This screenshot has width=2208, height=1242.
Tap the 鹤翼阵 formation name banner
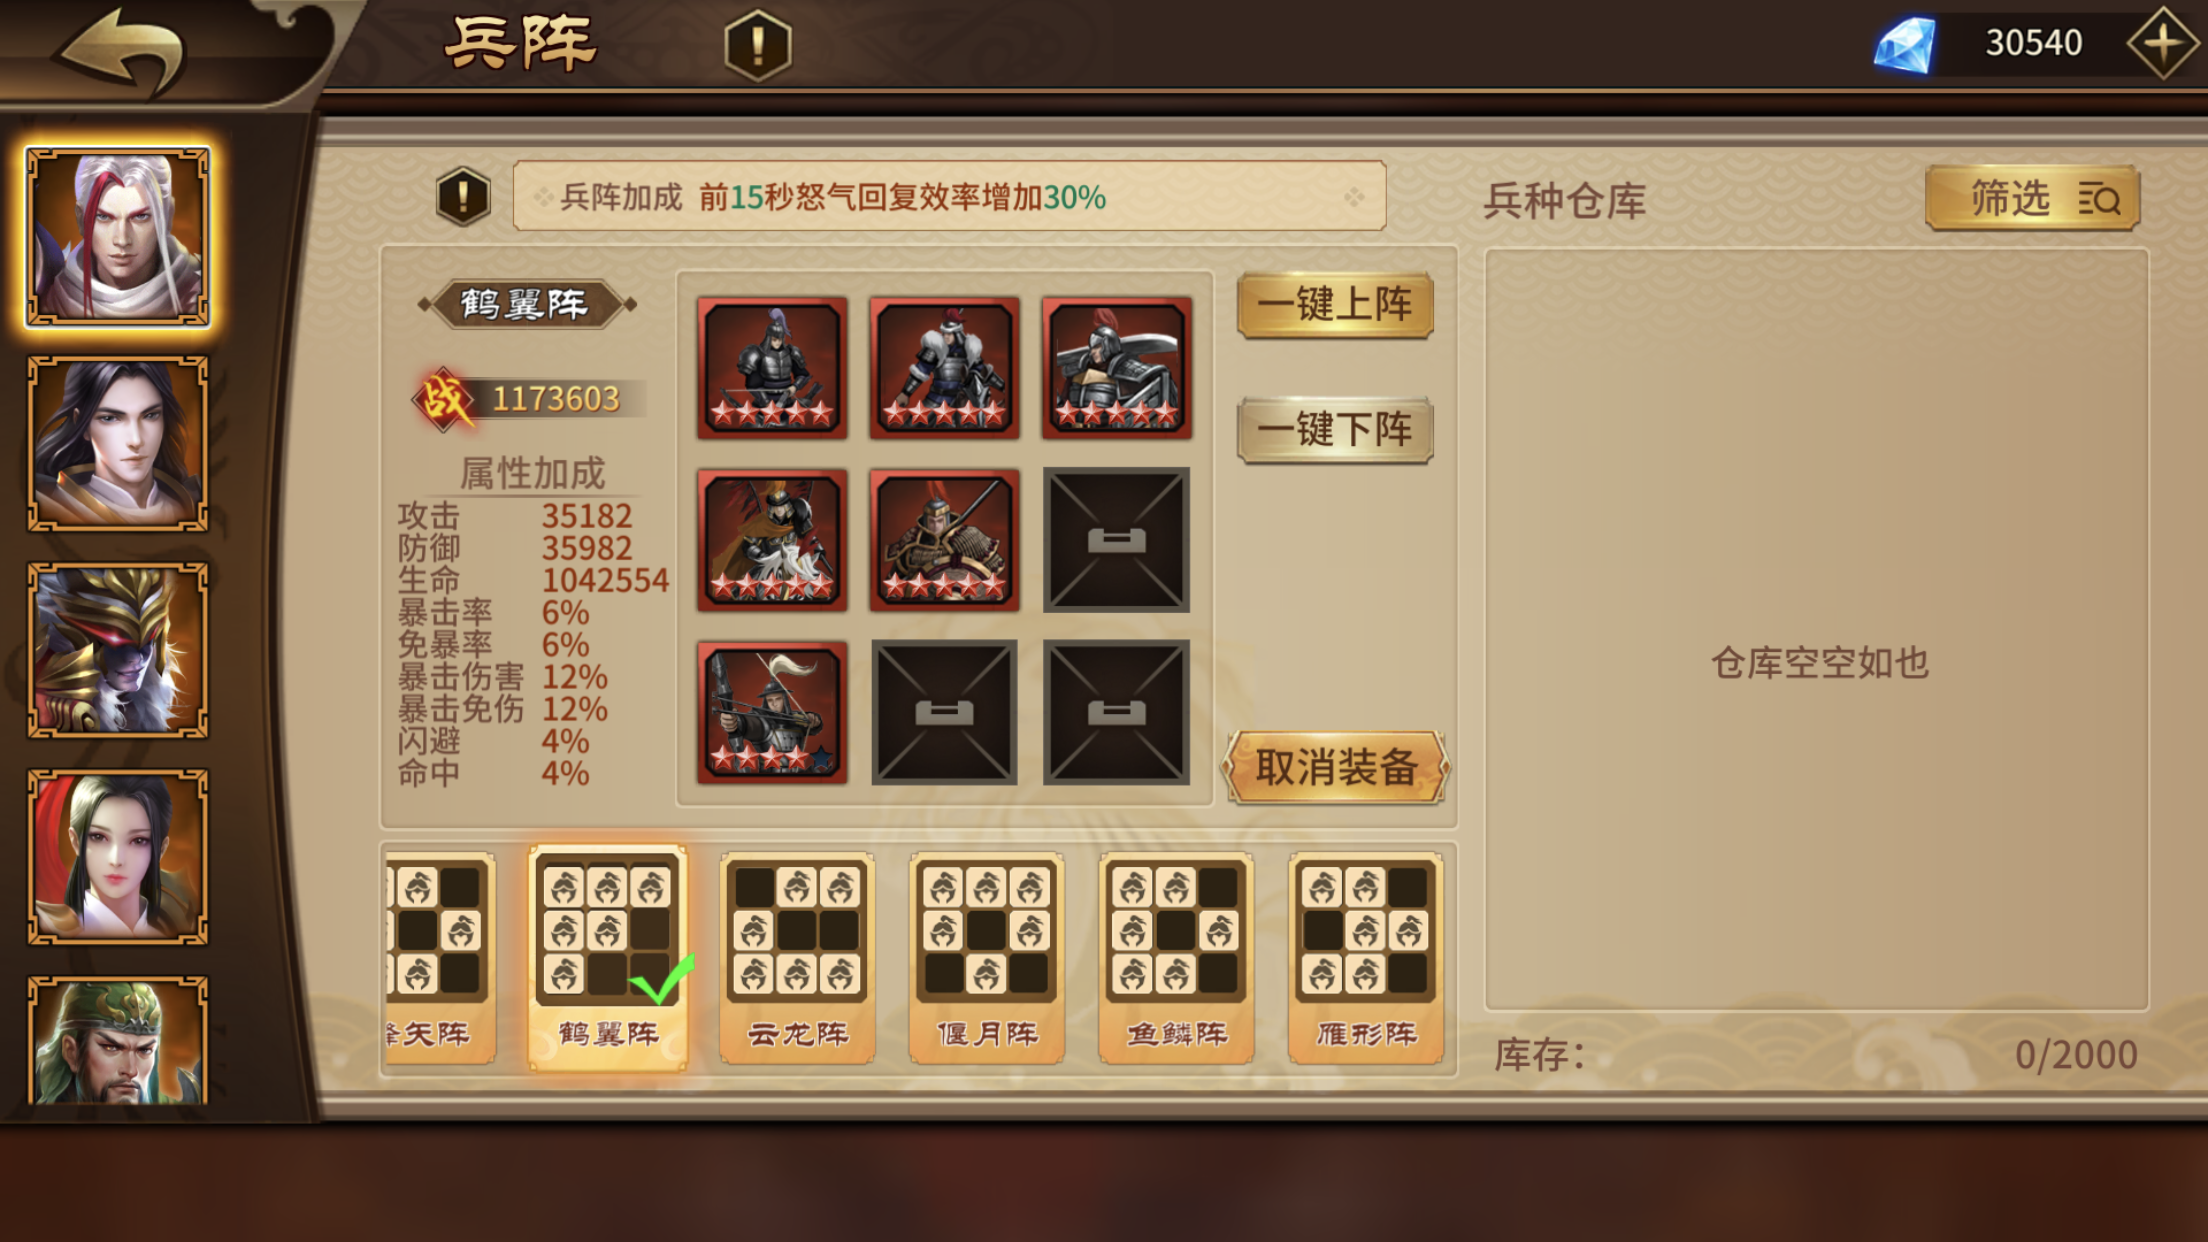(x=525, y=304)
